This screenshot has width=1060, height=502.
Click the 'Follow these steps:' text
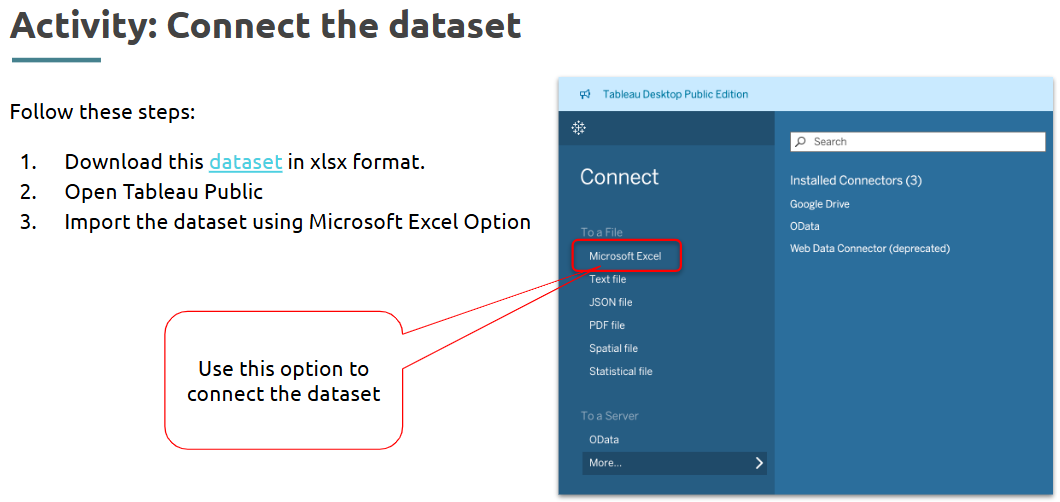(x=103, y=111)
